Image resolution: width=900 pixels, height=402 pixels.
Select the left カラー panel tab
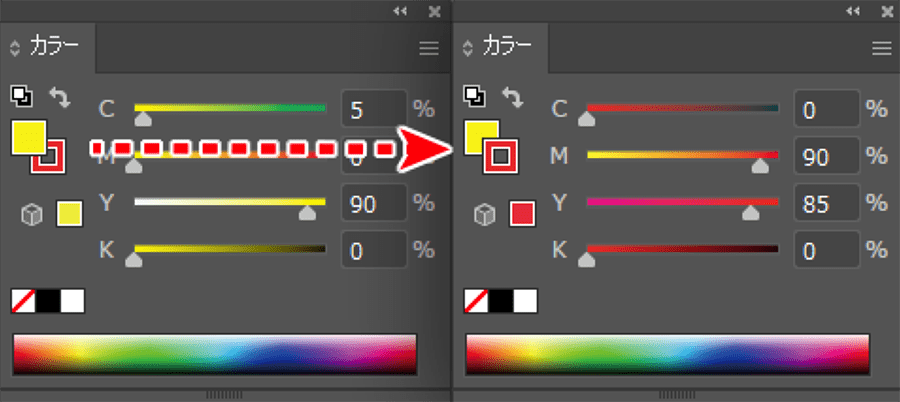tap(48, 48)
